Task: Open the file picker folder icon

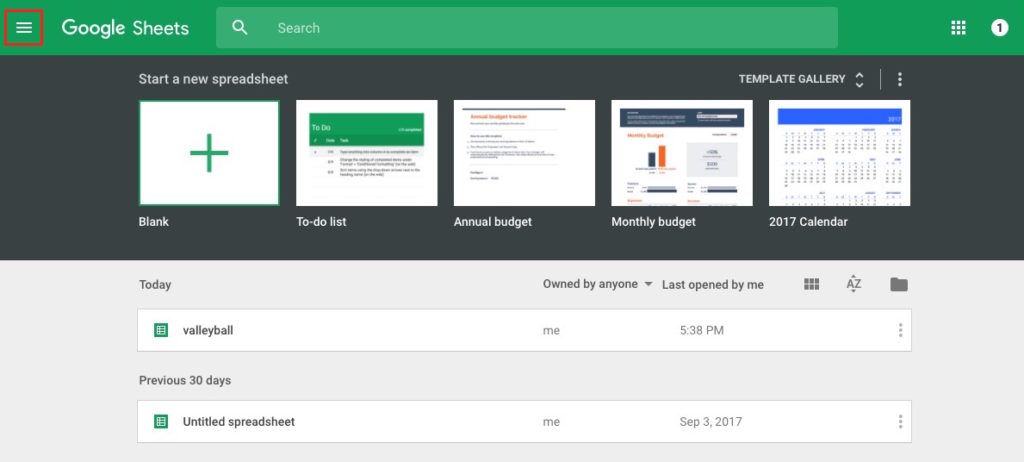Action: click(899, 284)
